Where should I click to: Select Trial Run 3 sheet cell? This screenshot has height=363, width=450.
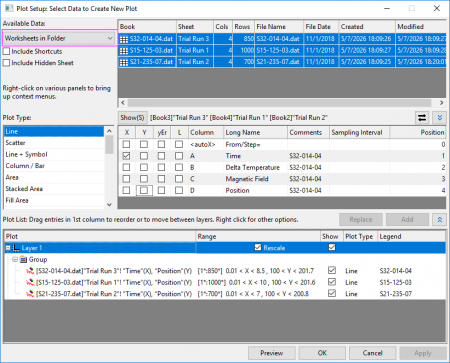(195, 39)
